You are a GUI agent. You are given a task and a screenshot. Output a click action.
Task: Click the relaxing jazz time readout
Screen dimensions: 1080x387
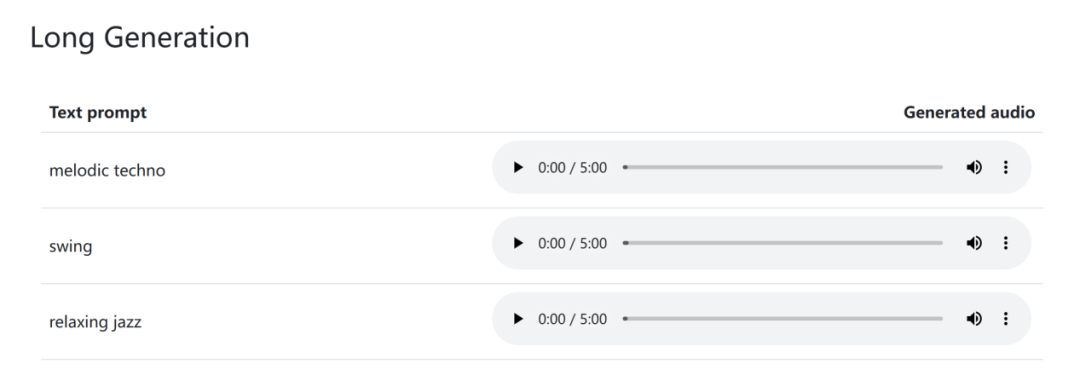pyautogui.click(x=572, y=320)
